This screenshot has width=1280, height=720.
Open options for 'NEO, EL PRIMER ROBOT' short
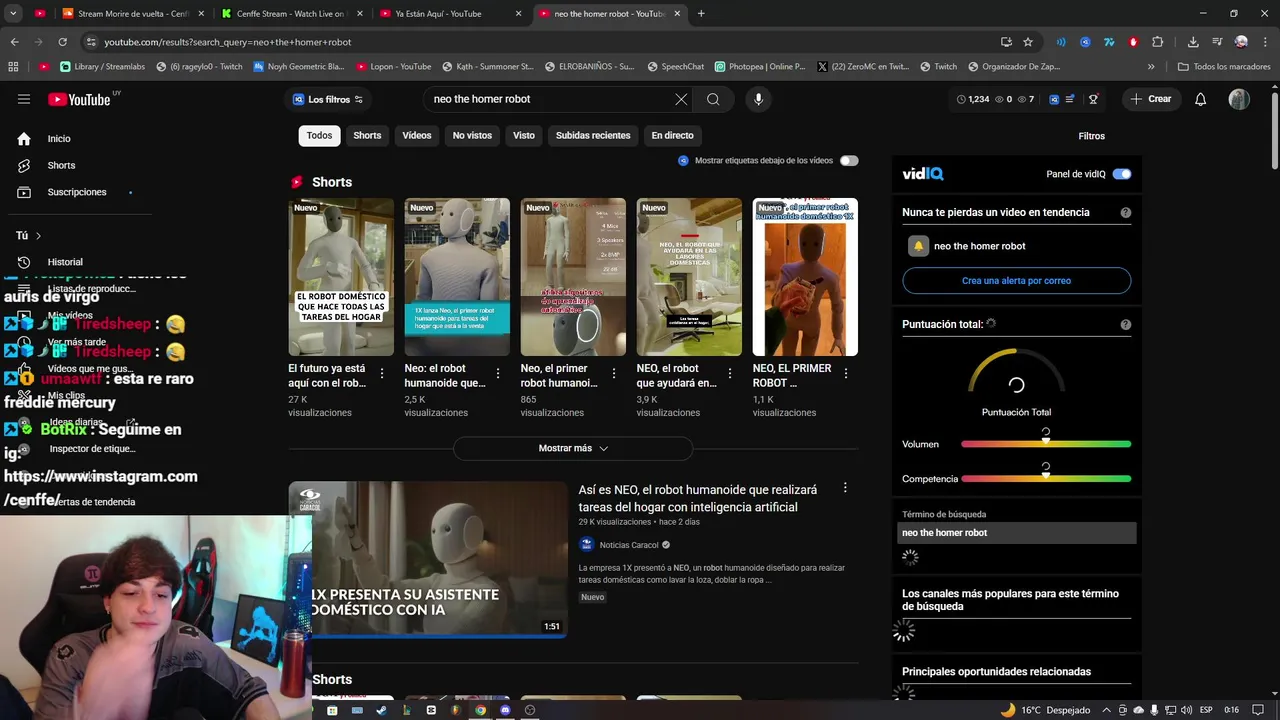click(x=846, y=374)
